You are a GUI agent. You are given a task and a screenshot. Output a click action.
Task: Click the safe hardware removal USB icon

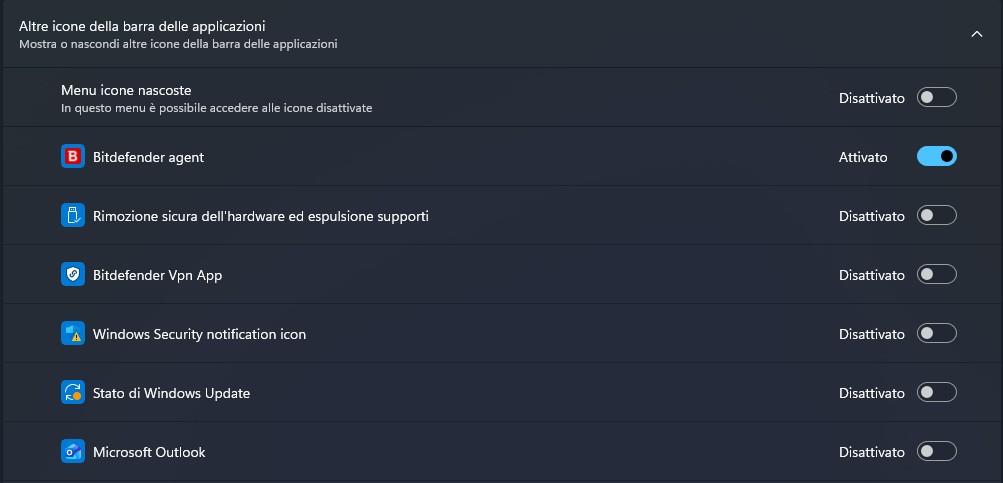tap(73, 216)
